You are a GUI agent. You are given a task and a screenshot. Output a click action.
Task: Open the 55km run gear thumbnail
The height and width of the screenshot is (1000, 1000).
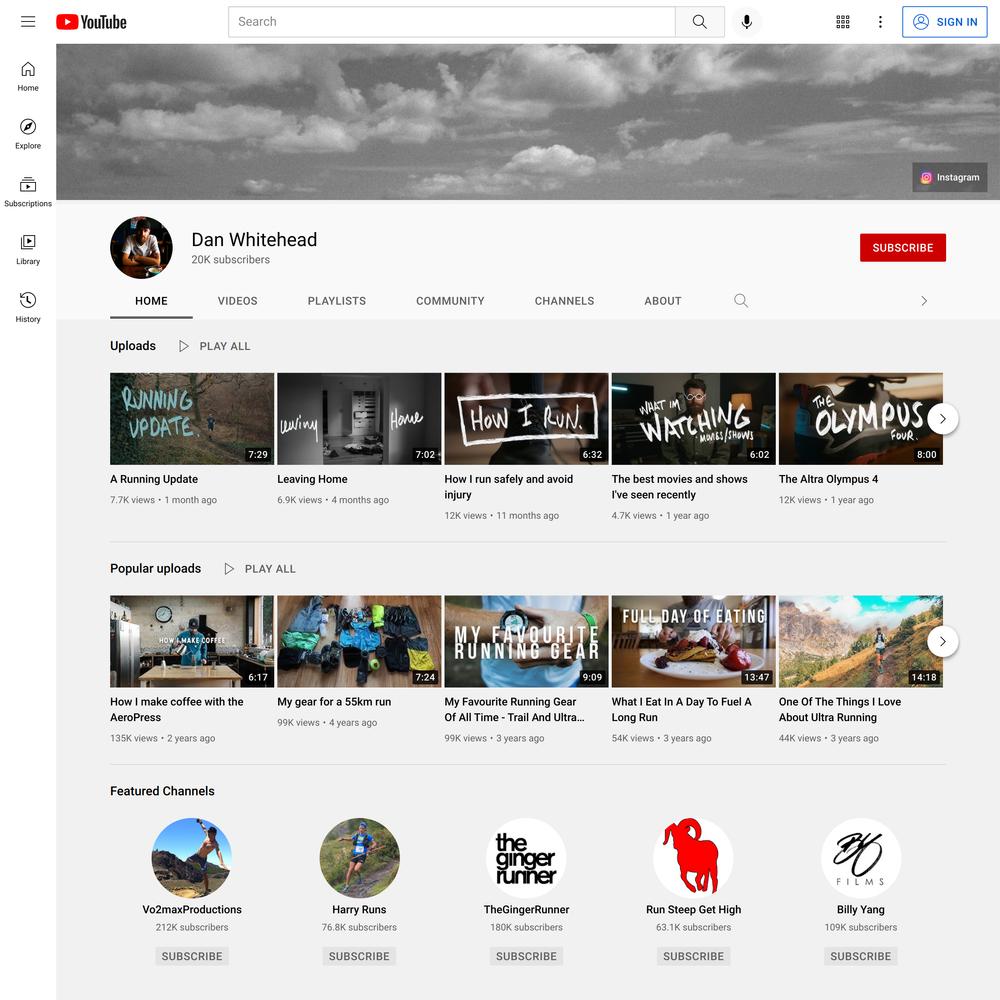click(x=359, y=642)
